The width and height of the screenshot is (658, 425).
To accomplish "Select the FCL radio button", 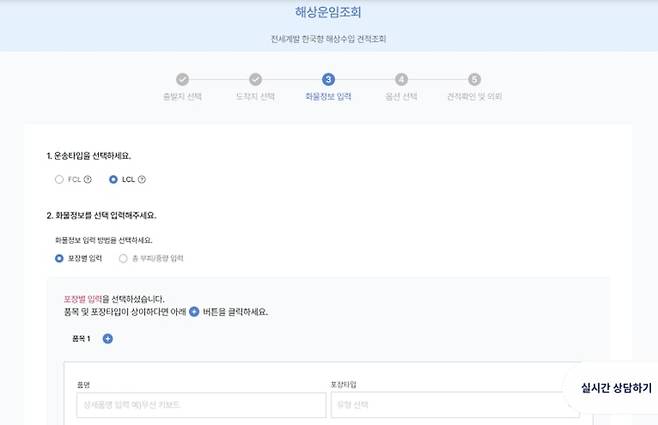I will (x=60, y=180).
